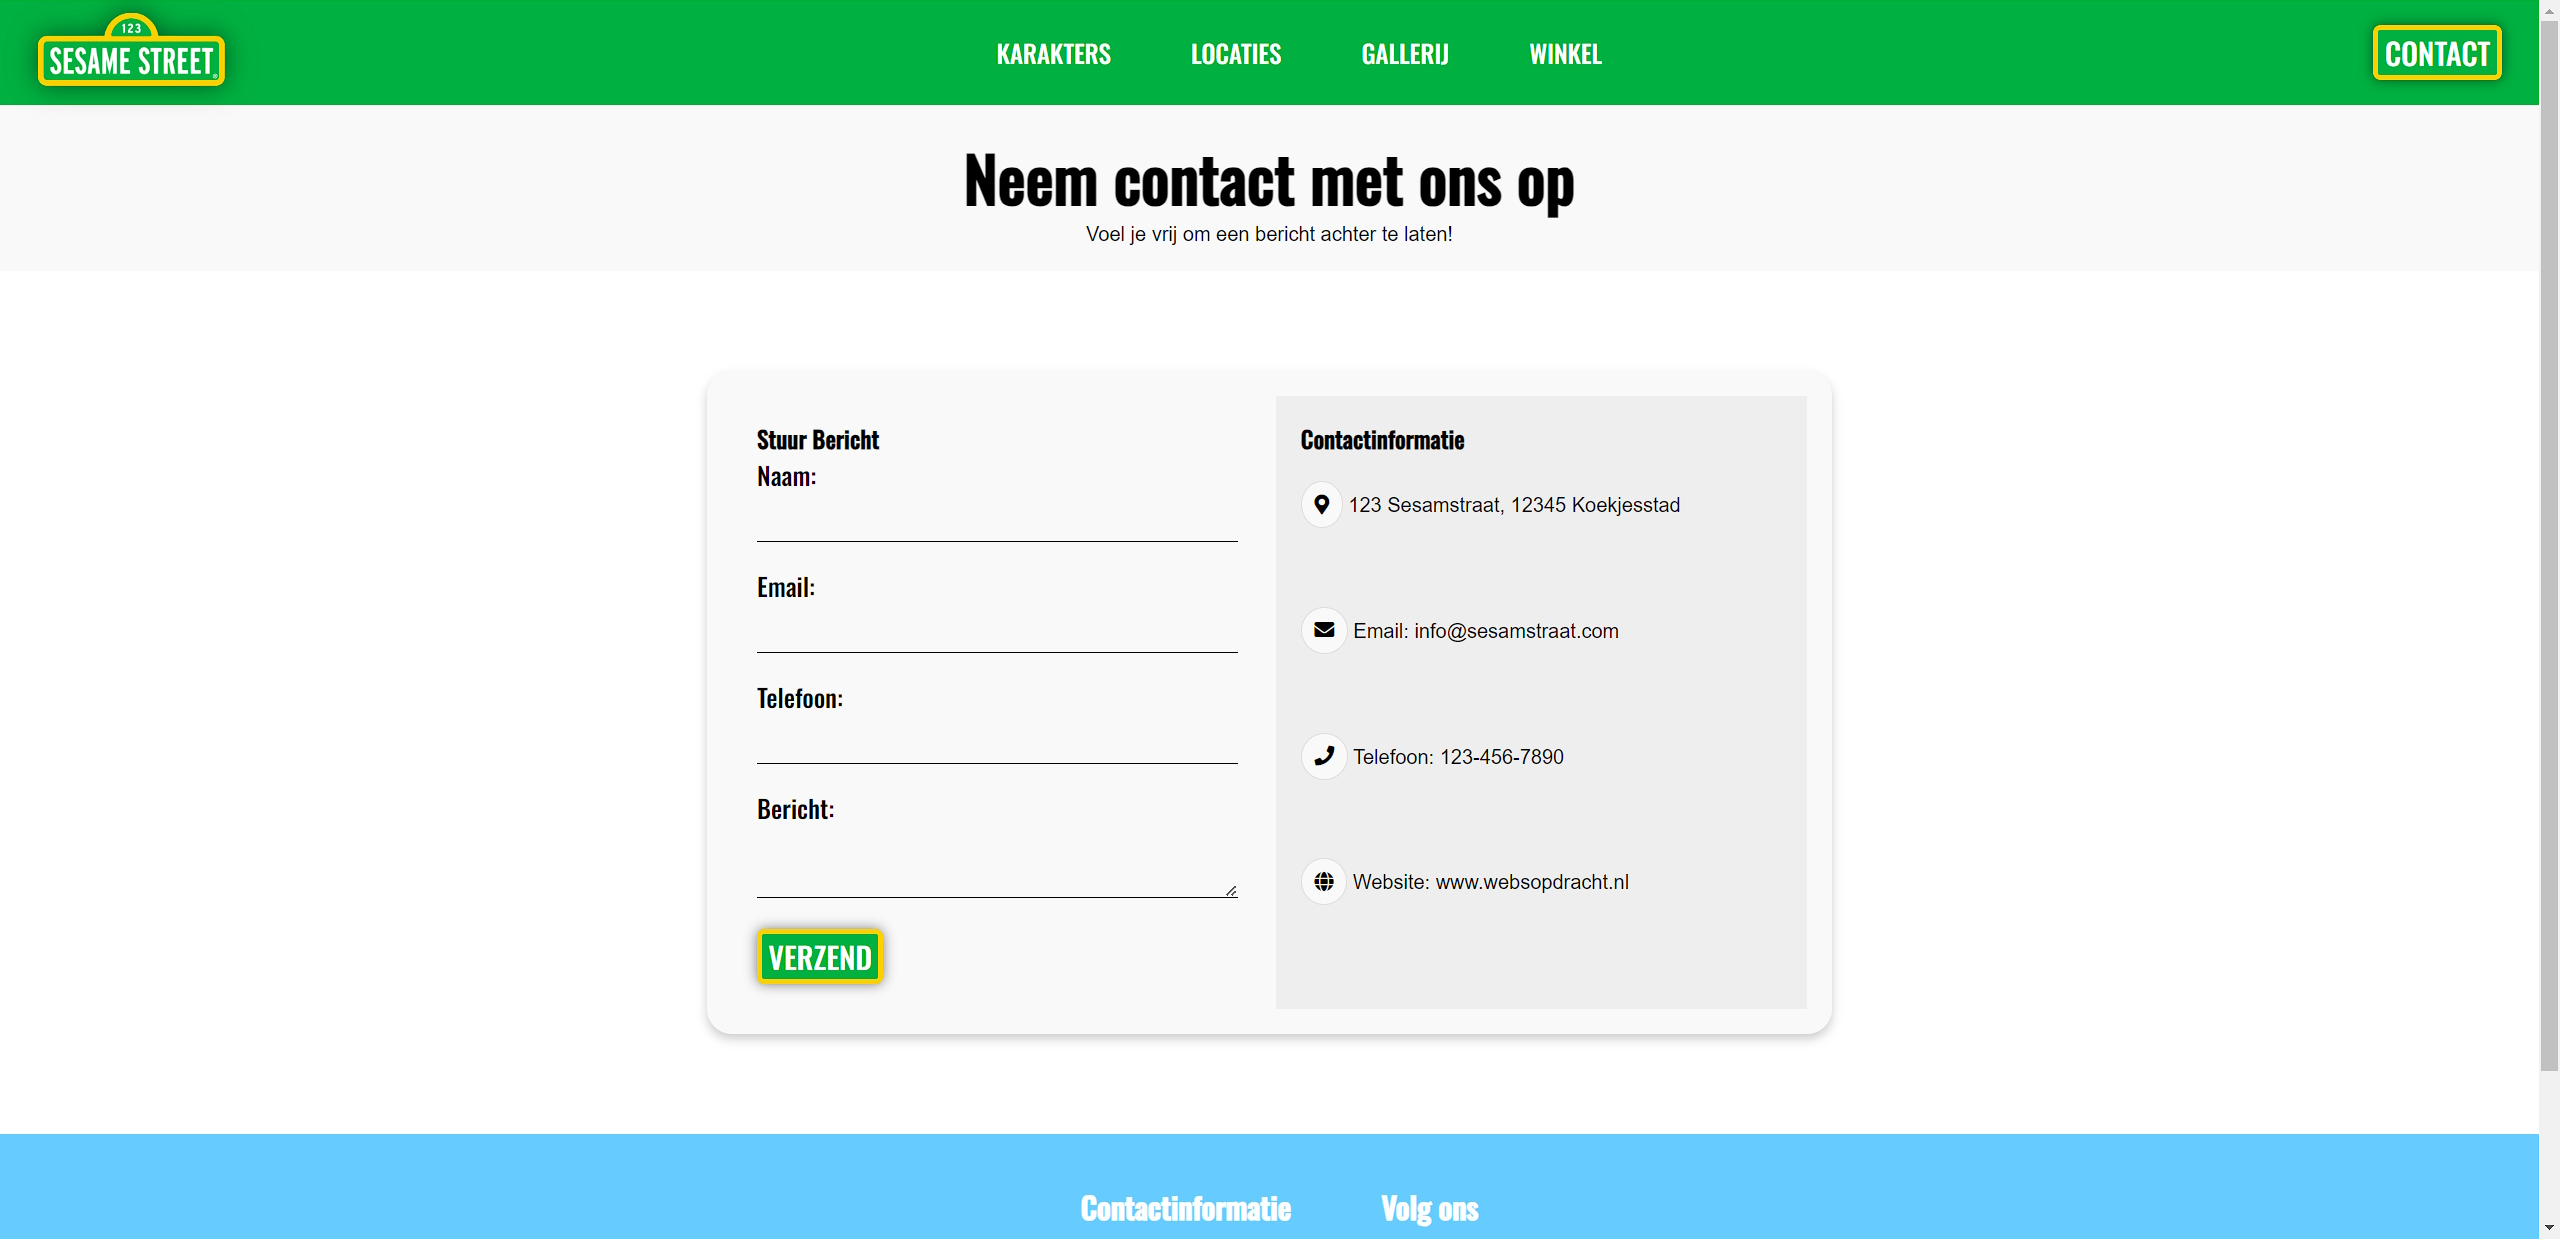Viewport: 2560px width, 1239px height.
Task: Click the email envelope icon
Action: [x=1322, y=630]
